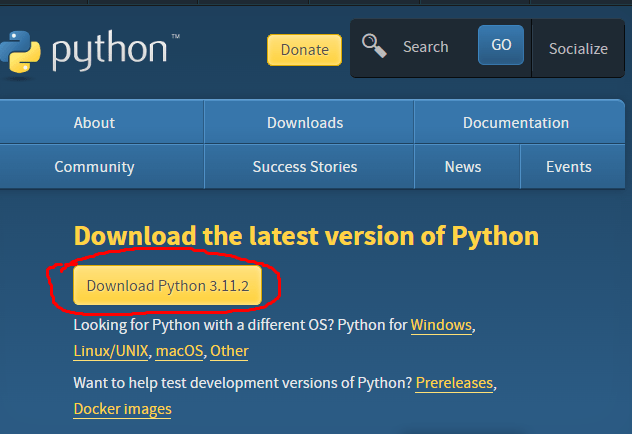
Task: Open the Socialize menu
Action: [578, 48]
